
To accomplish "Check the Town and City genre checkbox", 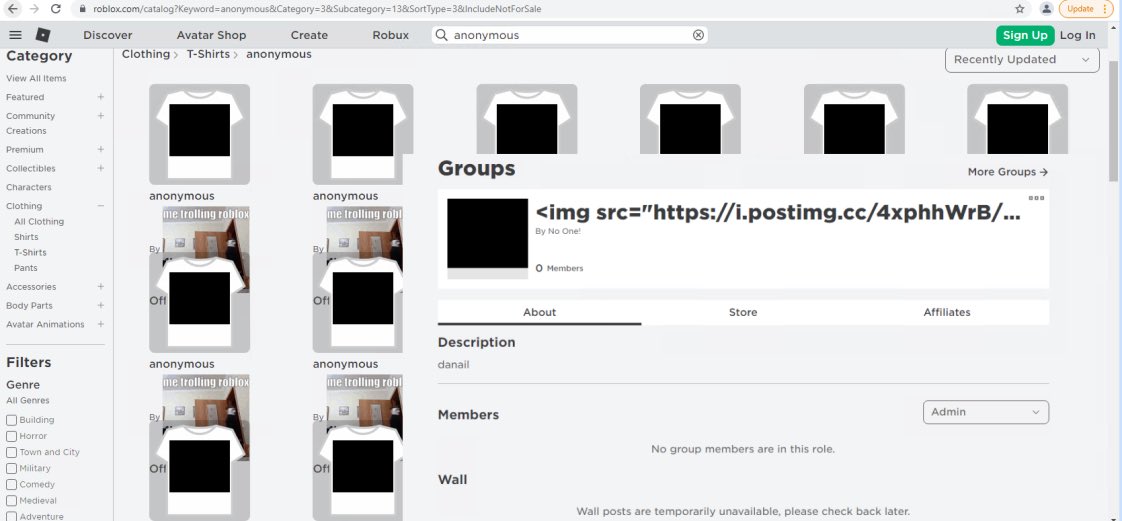I will point(11,452).
